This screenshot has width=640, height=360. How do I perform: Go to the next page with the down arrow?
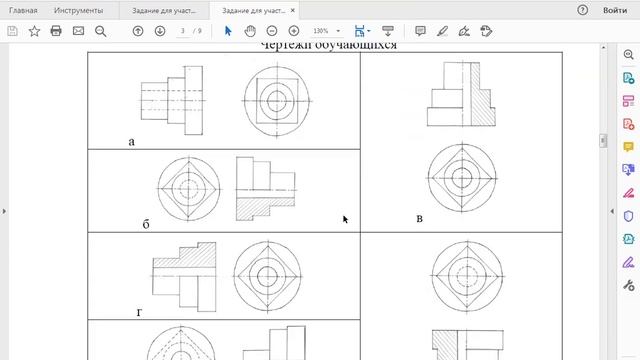tap(160, 31)
